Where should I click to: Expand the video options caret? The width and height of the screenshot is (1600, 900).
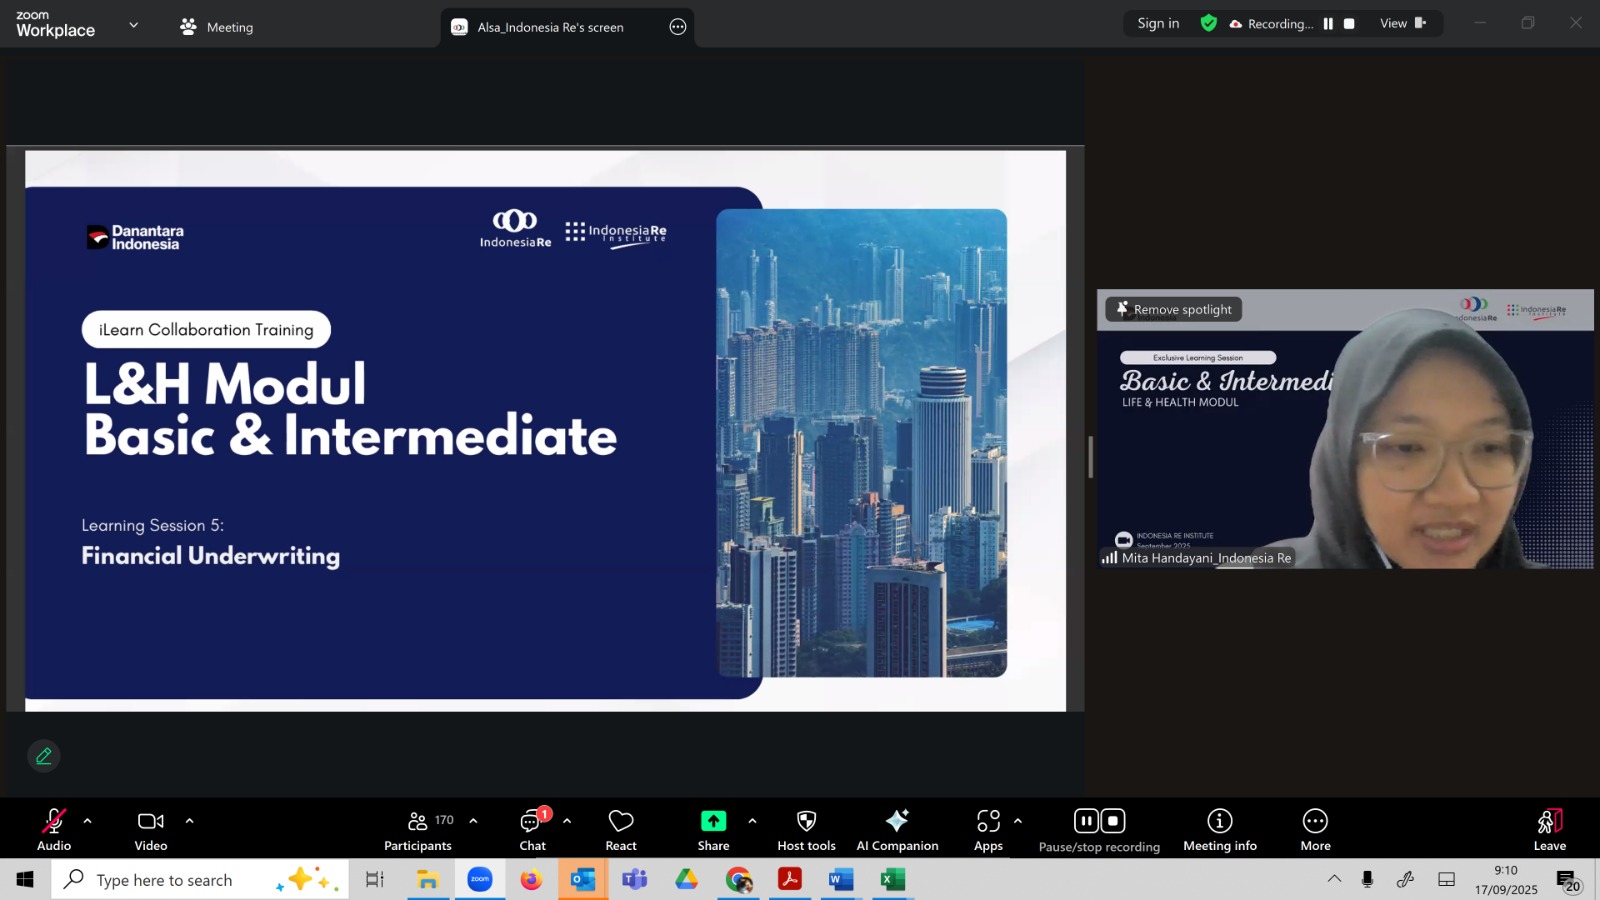coord(189,821)
